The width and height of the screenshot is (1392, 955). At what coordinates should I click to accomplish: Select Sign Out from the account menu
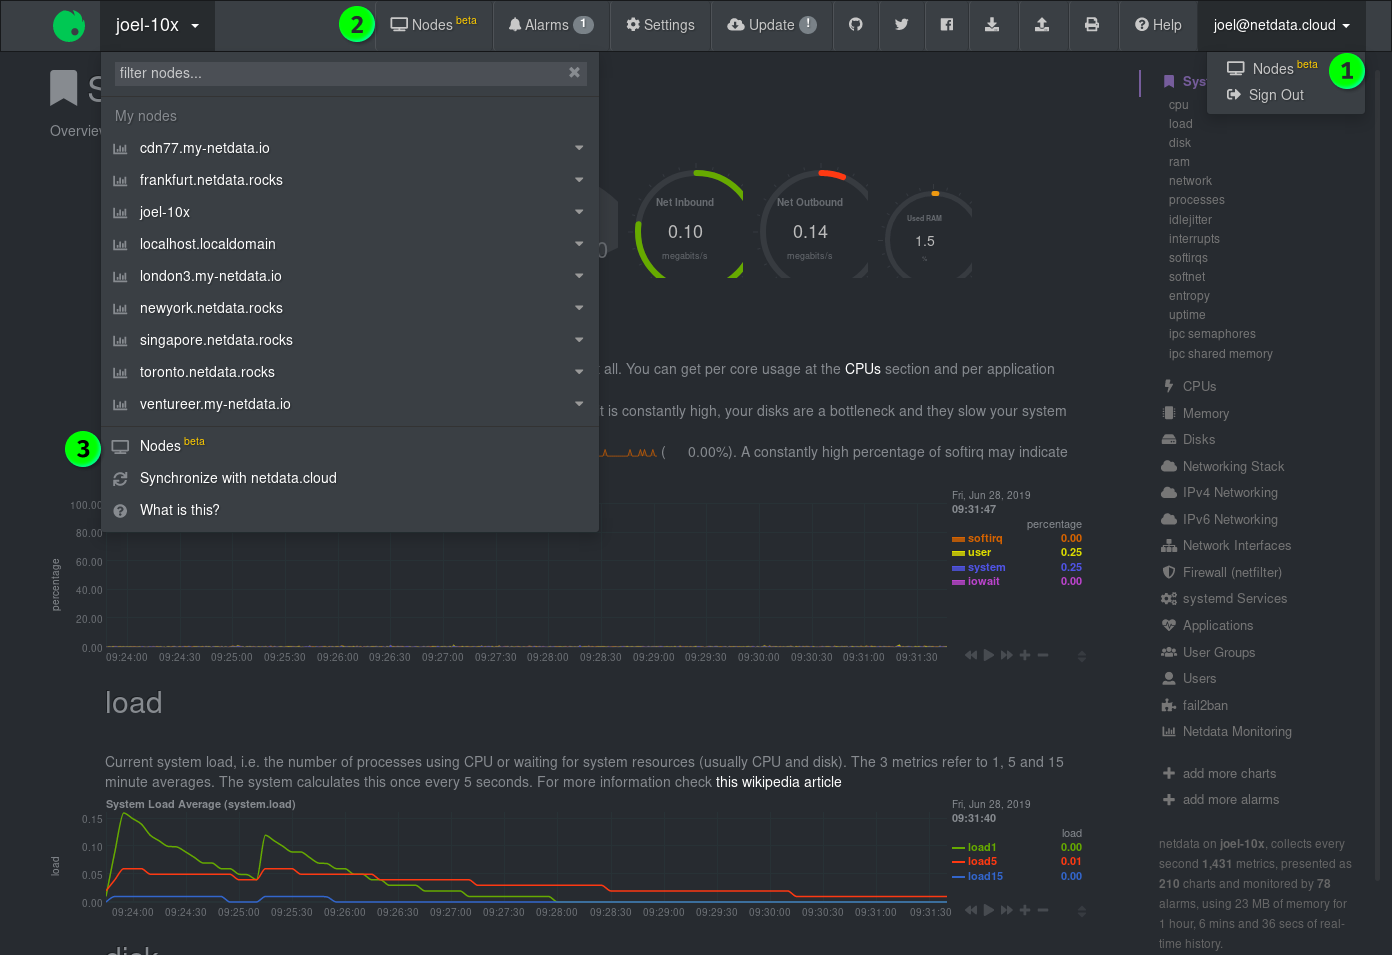point(1265,95)
